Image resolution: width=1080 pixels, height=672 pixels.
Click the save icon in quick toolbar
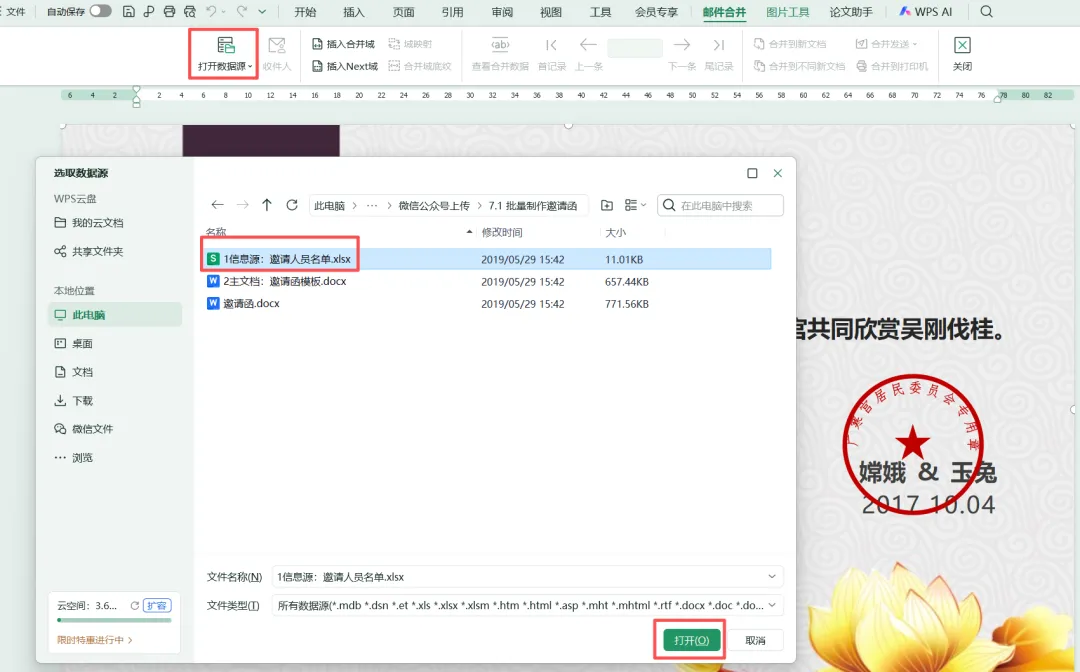coord(128,12)
